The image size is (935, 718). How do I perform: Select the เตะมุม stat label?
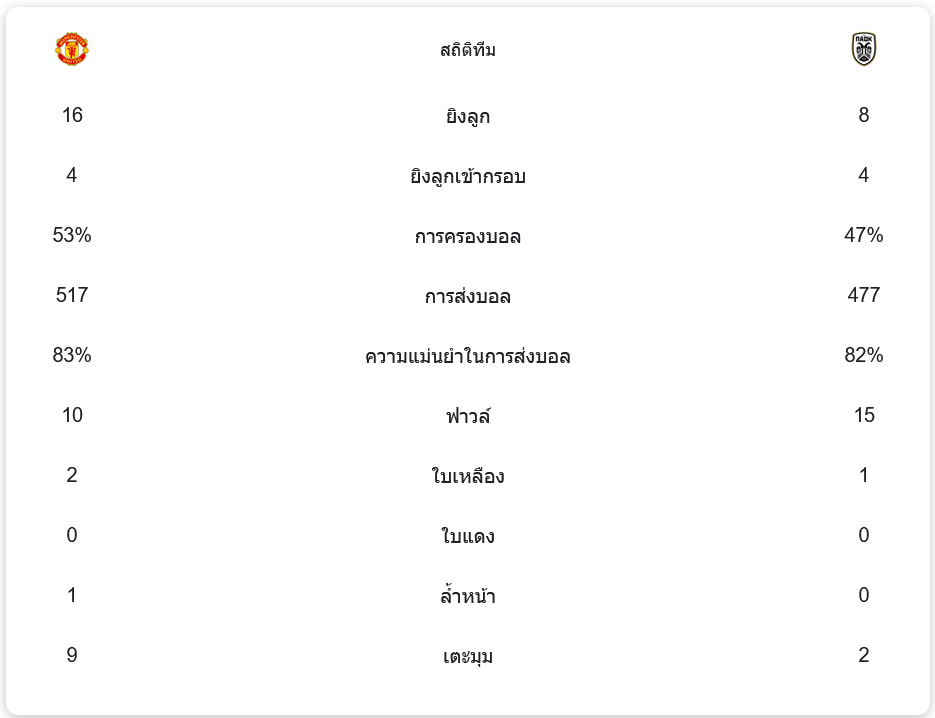coord(468,656)
